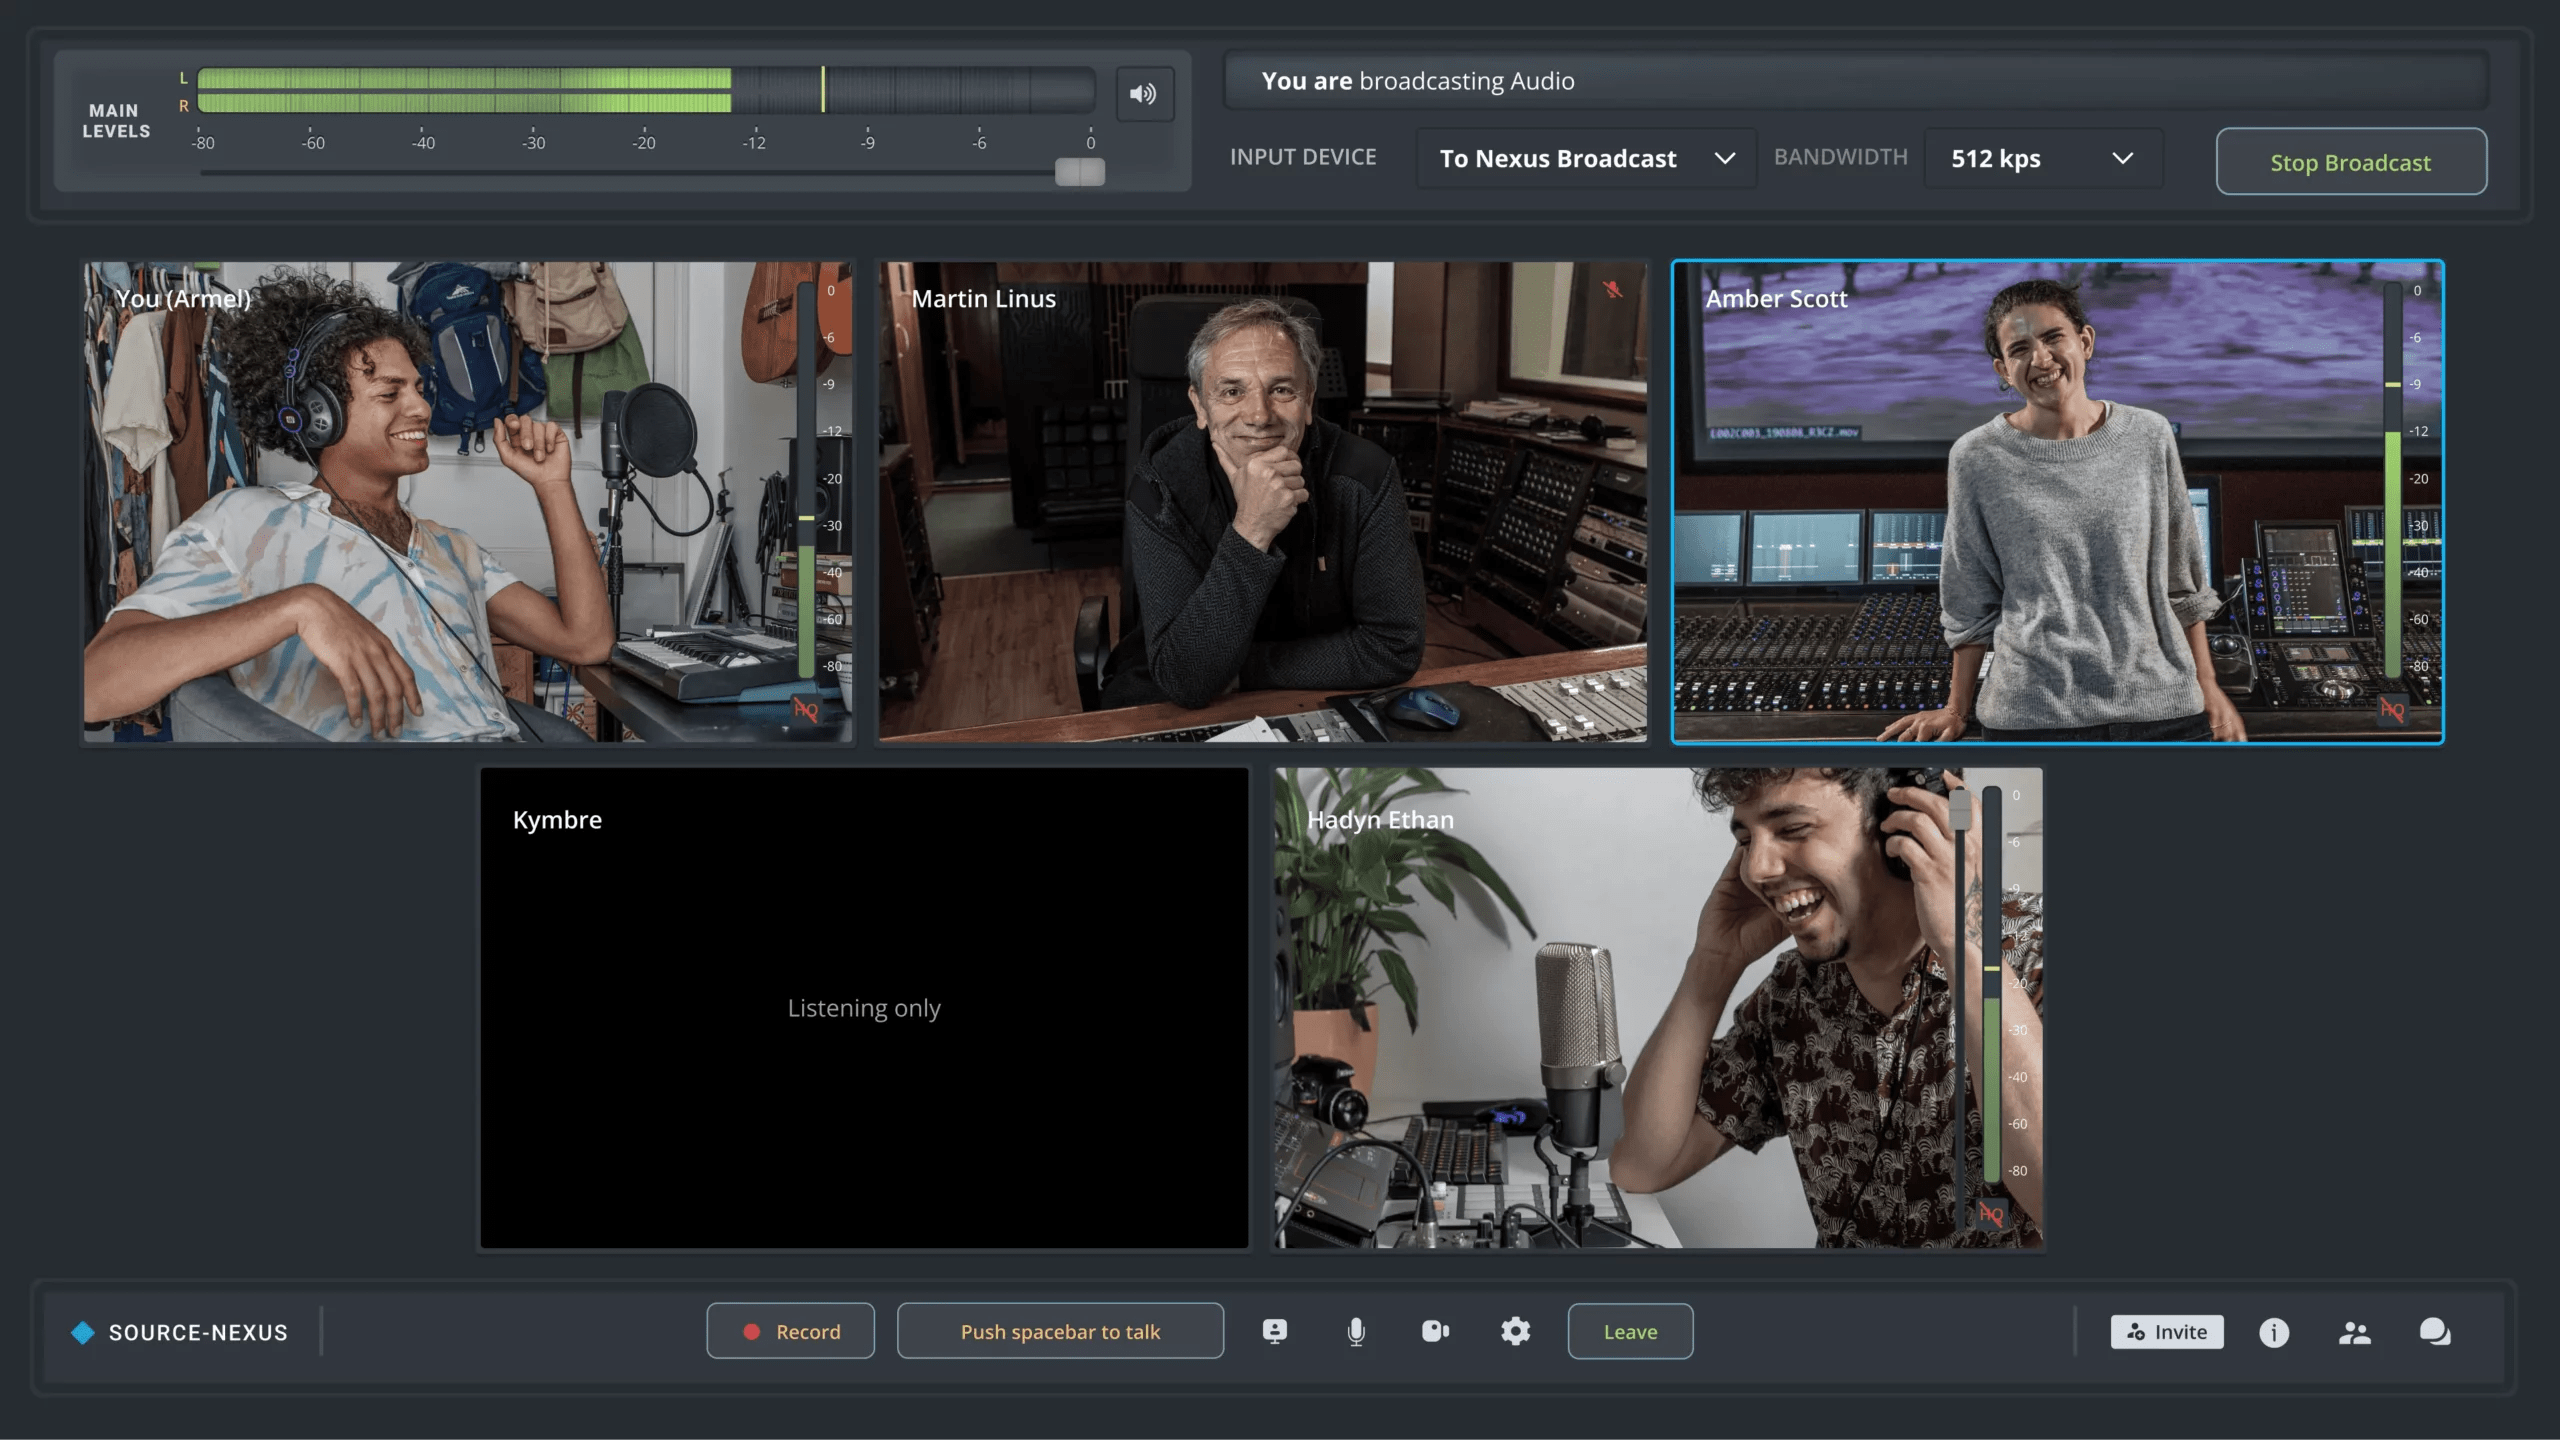This screenshot has width=2560, height=1440.
Task: Open the To Nexus Broadcast input dropdown
Action: (1586, 159)
